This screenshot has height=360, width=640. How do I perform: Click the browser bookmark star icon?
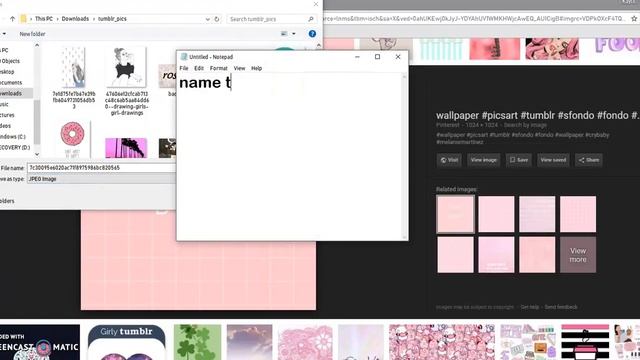tap(634, 19)
